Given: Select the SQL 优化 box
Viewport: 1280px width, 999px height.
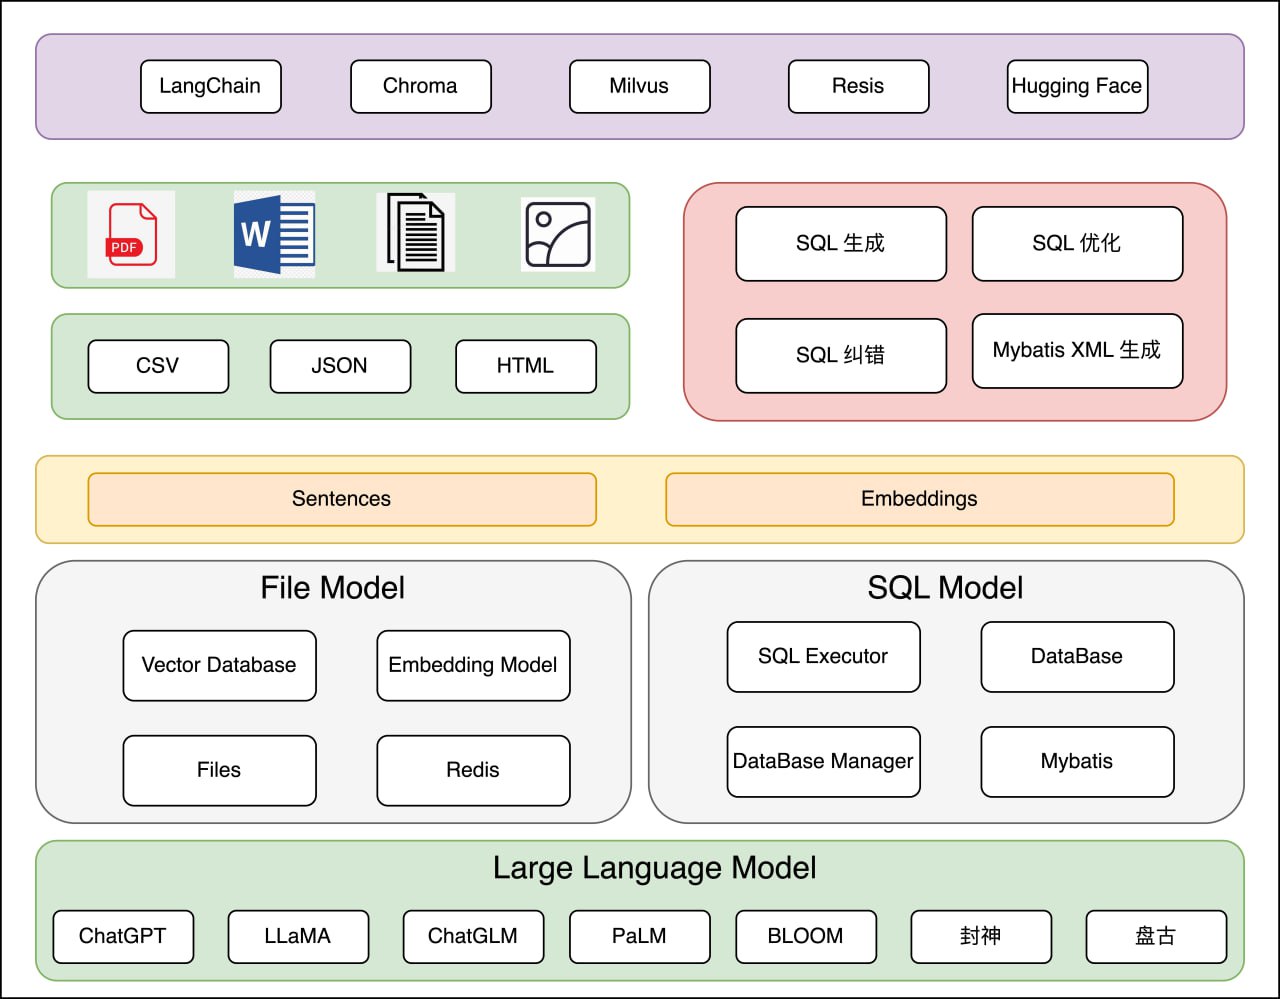Looking at the screenshot, I should coord(1077,243).
